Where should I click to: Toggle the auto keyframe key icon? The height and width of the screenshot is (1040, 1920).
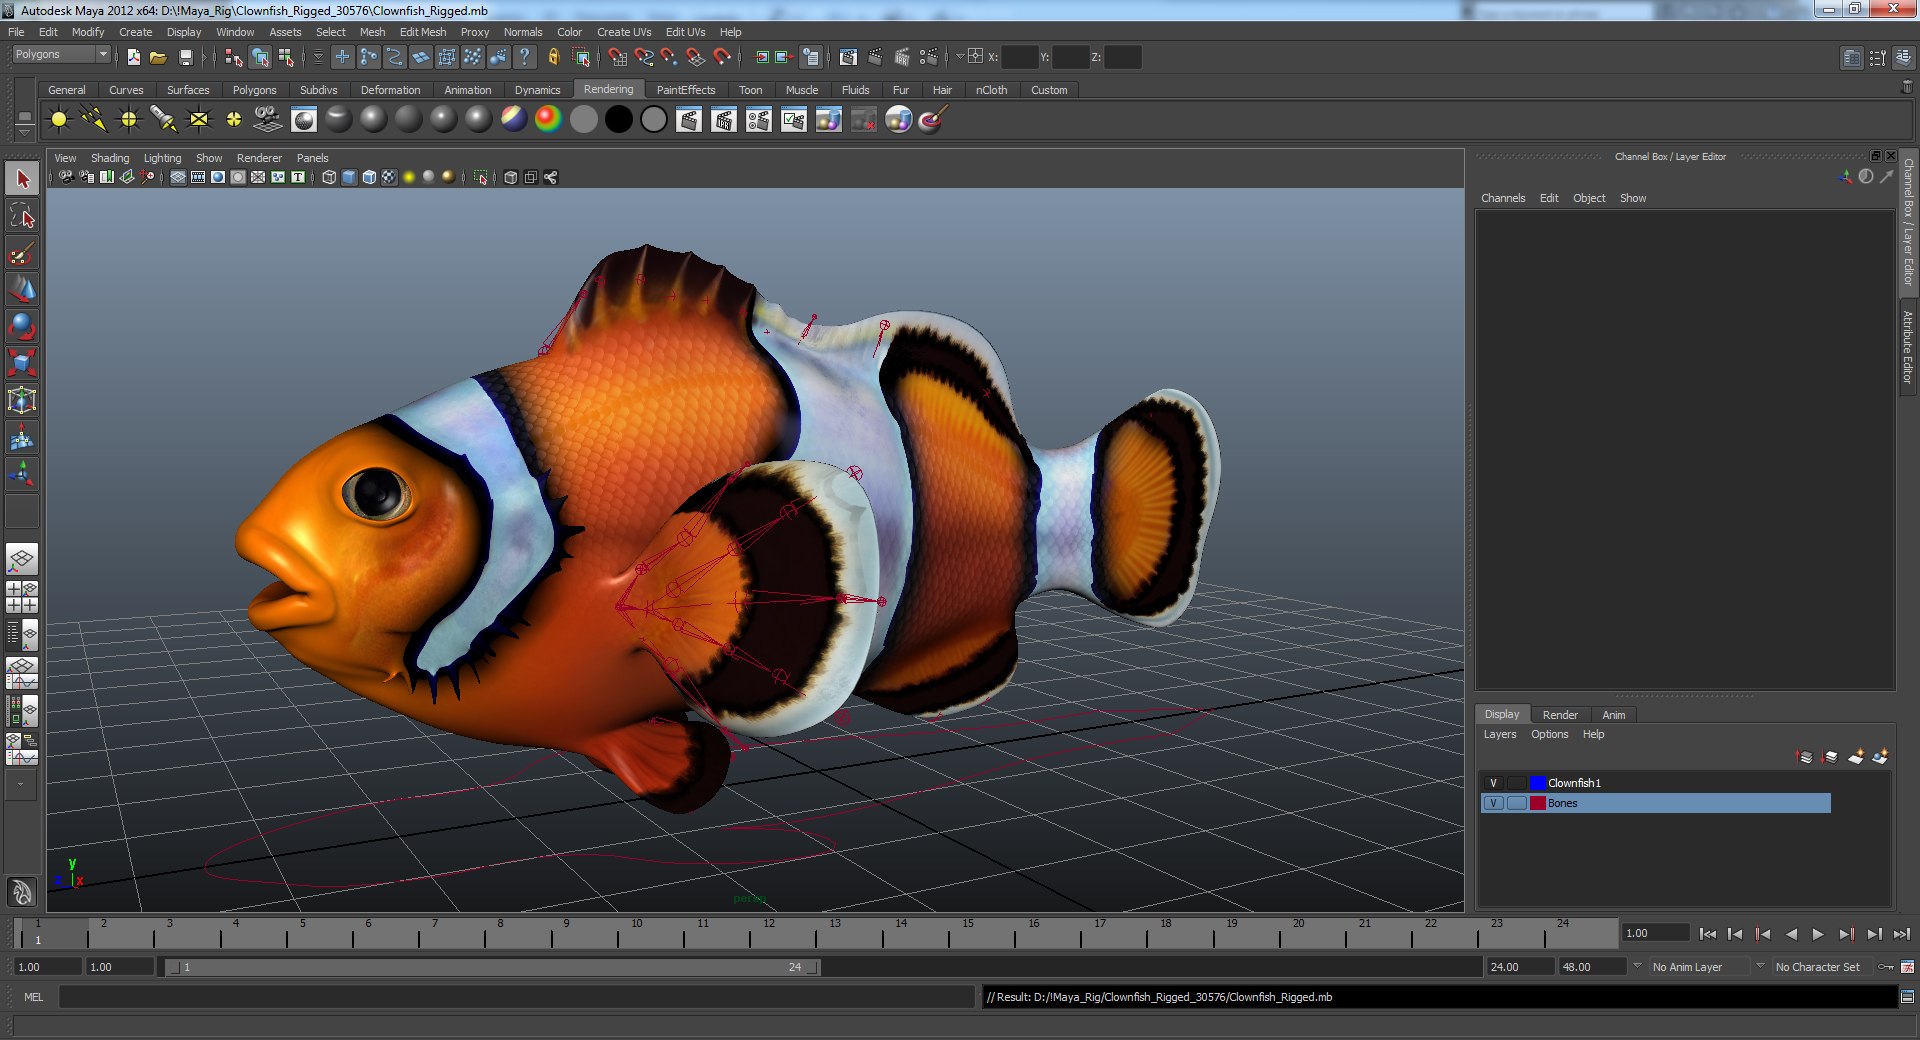1886,967
